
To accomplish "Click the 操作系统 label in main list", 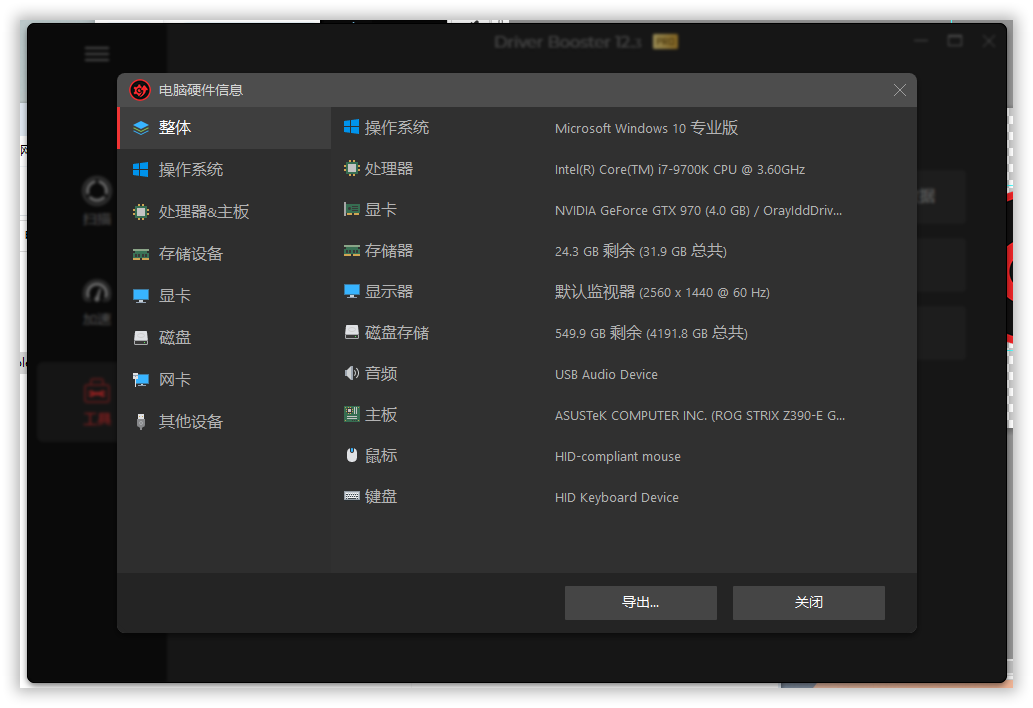I will pyautogui.click(x=397, y=127).
